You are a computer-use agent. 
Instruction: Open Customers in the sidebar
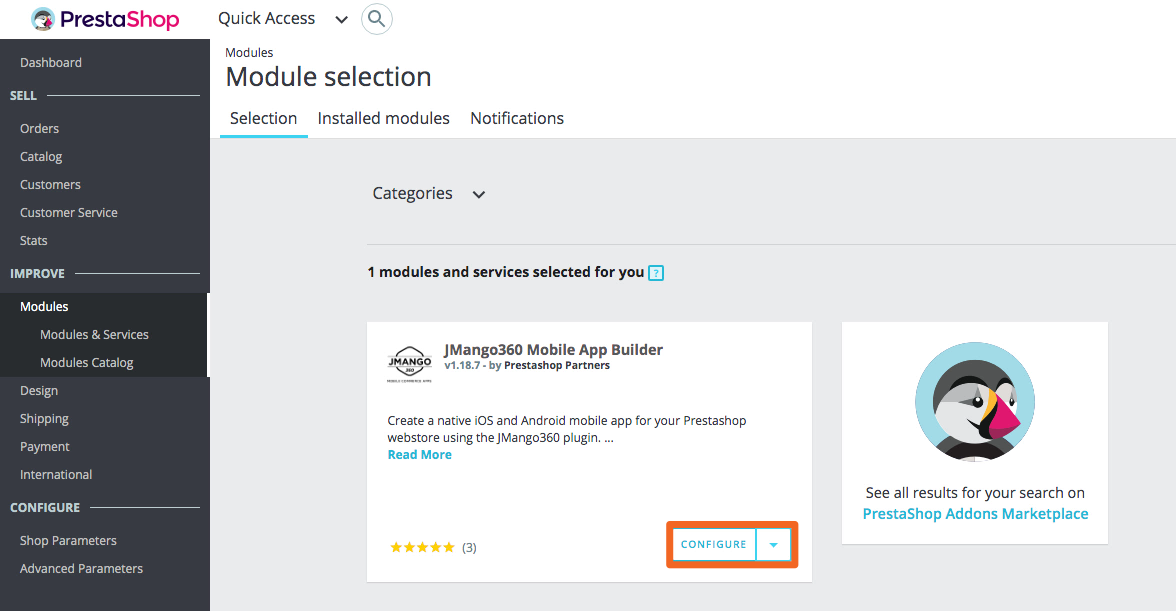[50, 184]
